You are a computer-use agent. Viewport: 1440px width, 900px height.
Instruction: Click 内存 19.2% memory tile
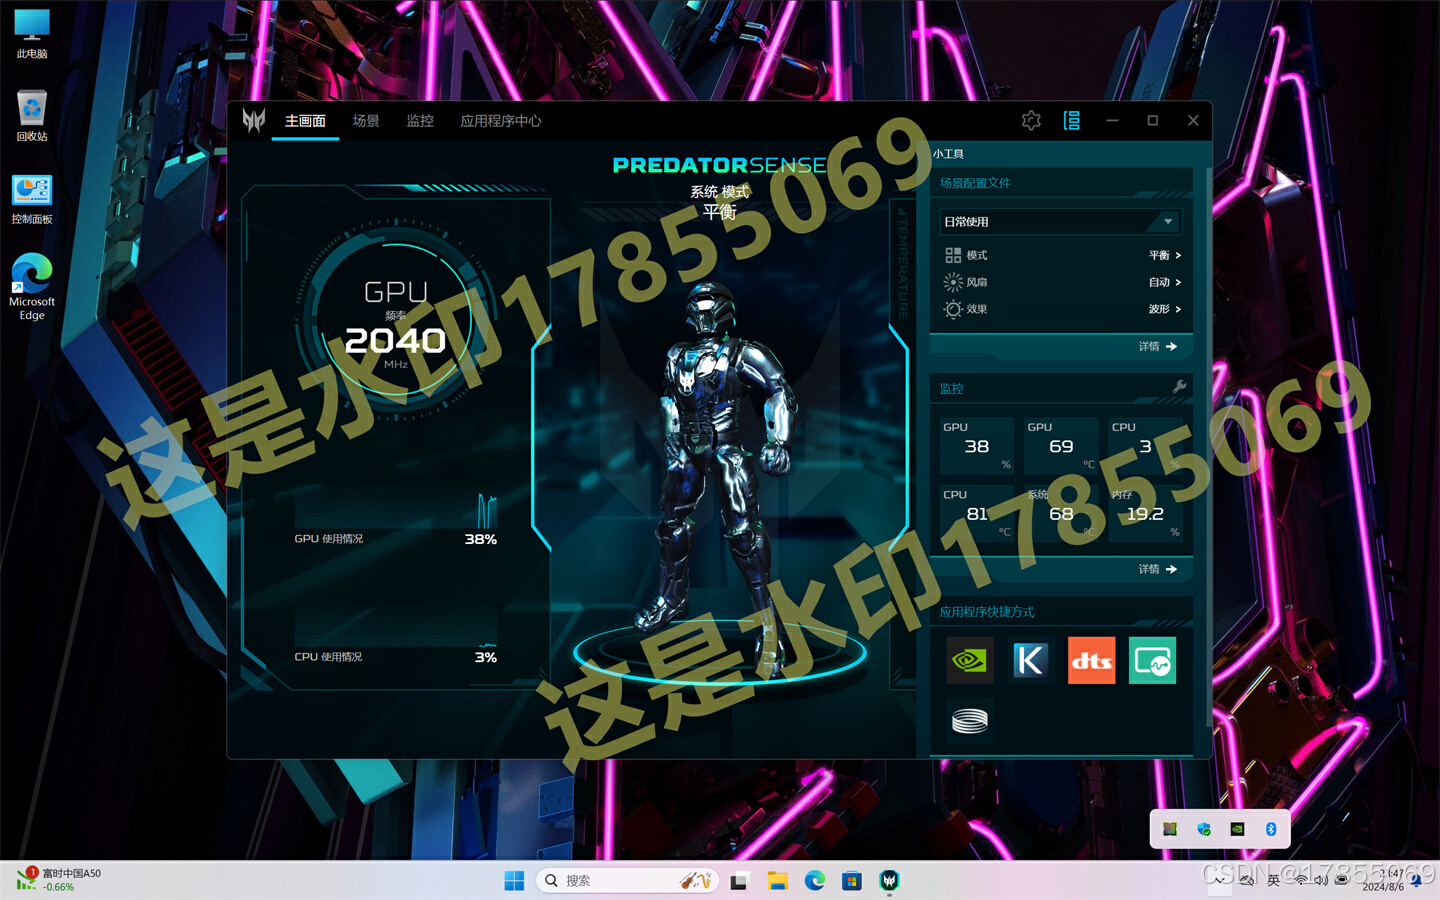pos(1146,514)
